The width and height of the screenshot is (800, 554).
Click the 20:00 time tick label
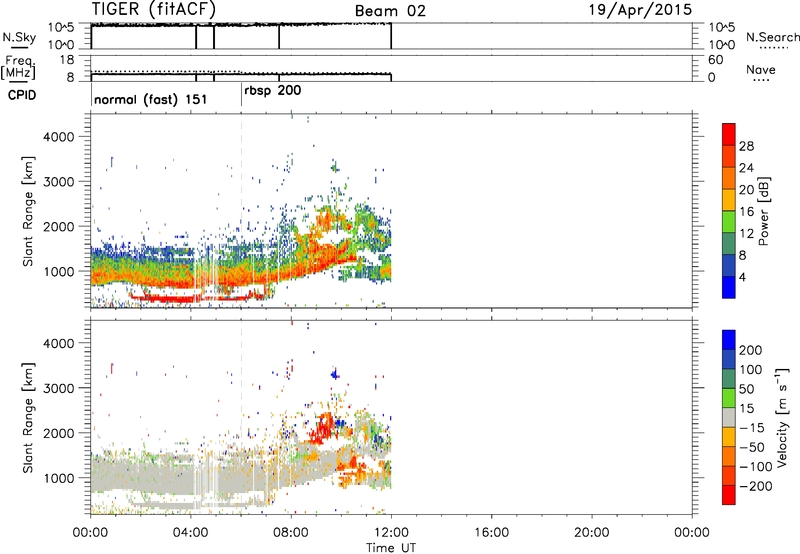pyautogui.click(x=591, y=533)
